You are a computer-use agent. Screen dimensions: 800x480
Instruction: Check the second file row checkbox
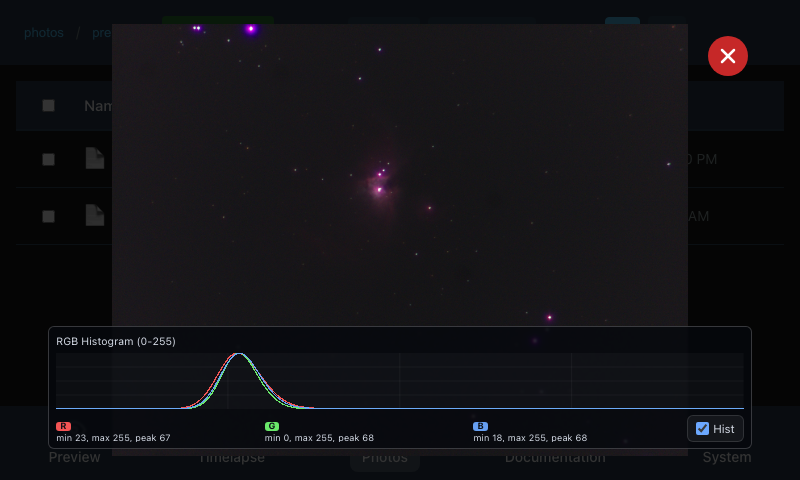coord(48,216)
